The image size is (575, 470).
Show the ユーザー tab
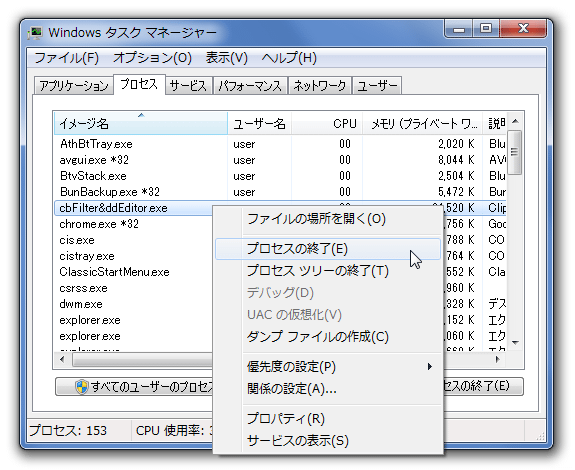click(x=377, y=86)
